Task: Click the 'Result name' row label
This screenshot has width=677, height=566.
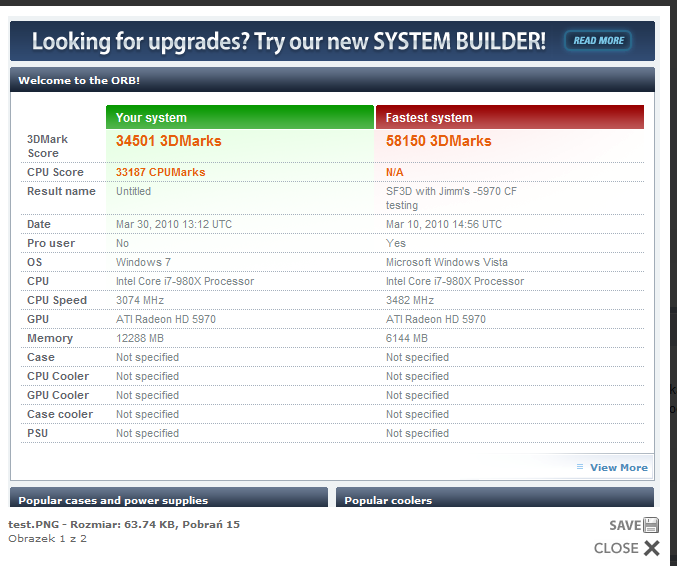Action: tap(61, 191)
